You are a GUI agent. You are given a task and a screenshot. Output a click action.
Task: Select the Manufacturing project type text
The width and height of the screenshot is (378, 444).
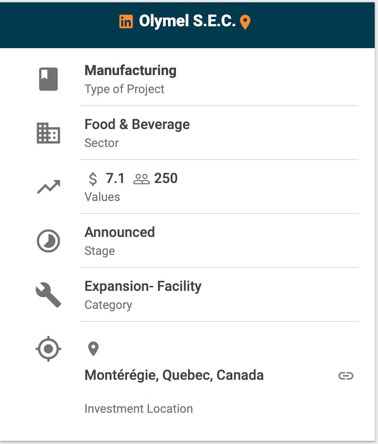pos(131,71)
